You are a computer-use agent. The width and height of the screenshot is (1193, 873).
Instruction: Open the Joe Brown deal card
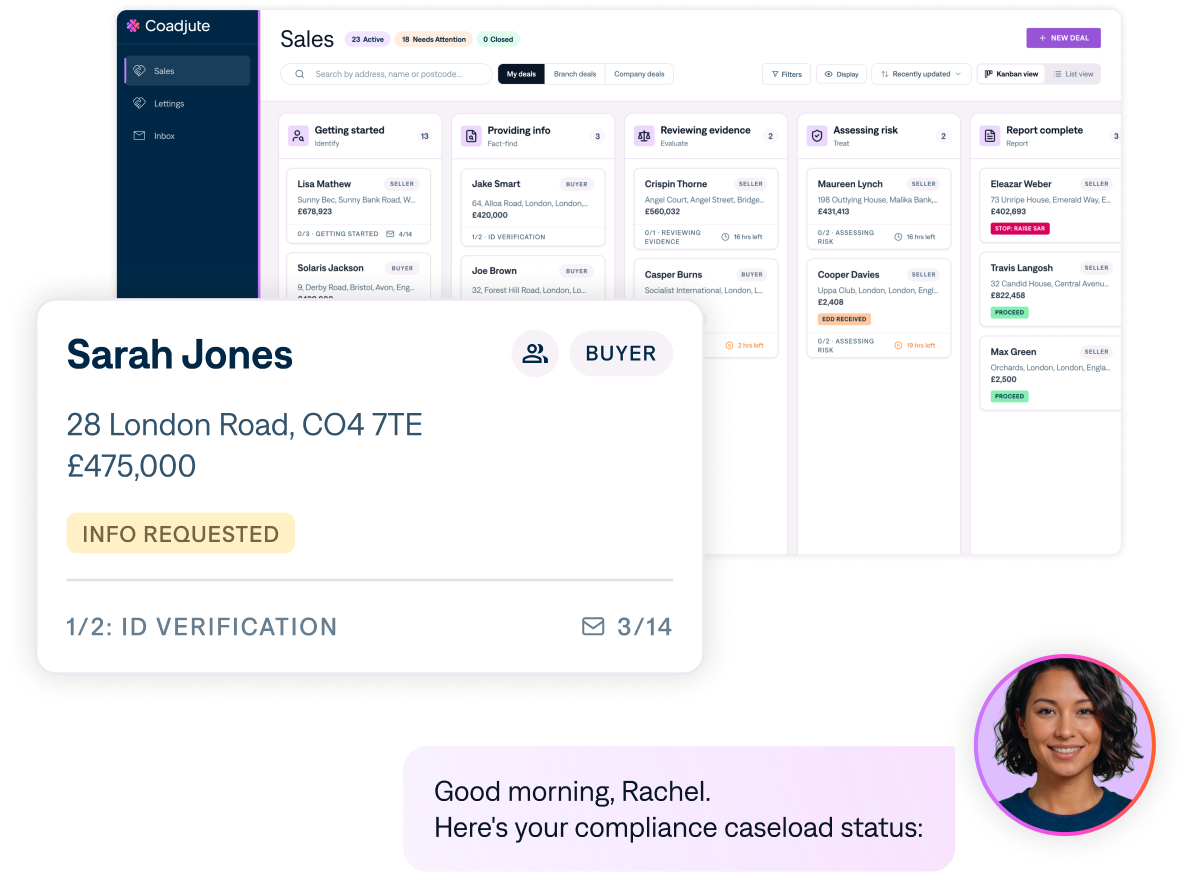533,277
